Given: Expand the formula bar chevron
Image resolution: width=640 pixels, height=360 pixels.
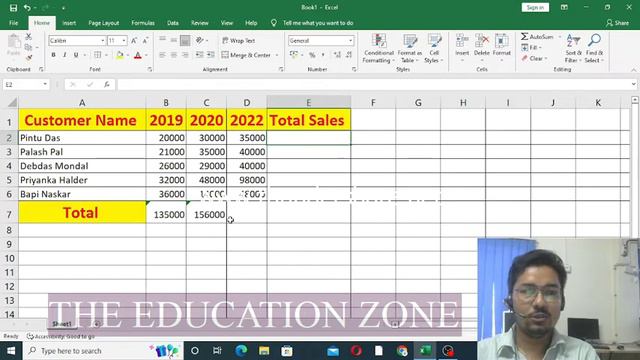Looking at the screenshot, I should pyautogui.click(x=633, y=84).
